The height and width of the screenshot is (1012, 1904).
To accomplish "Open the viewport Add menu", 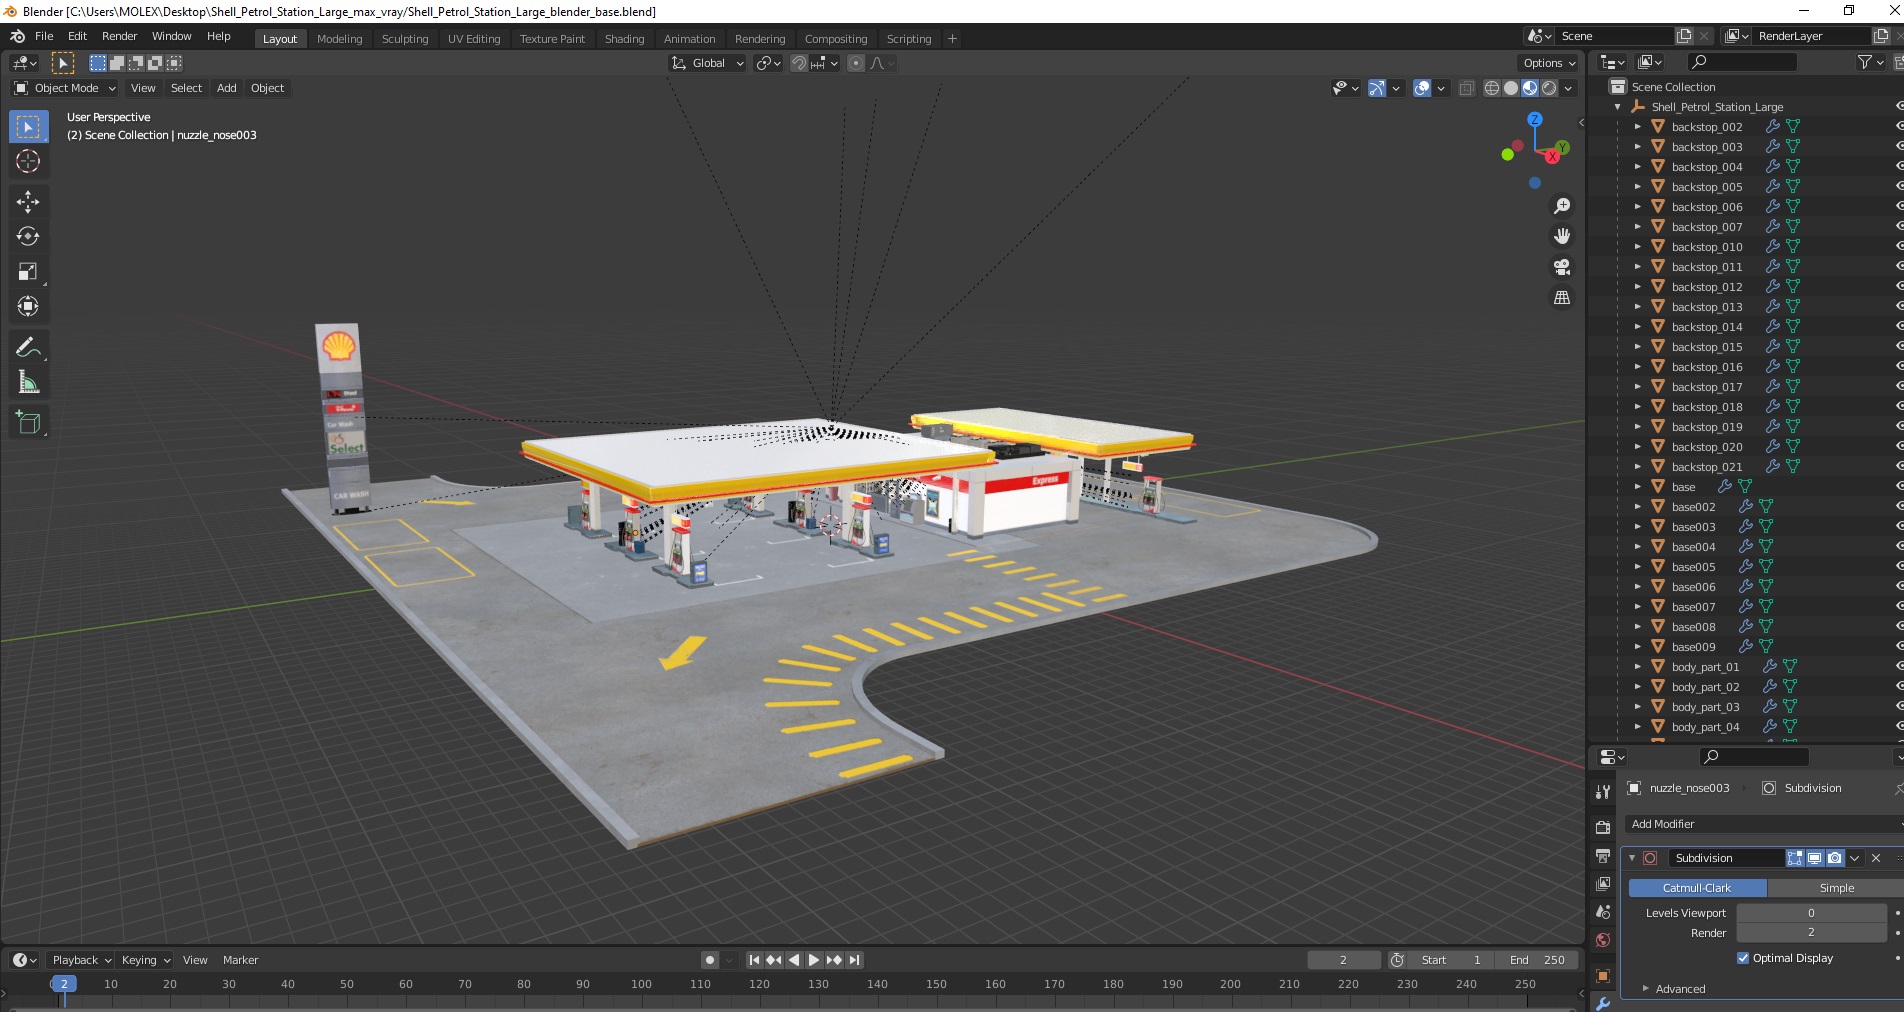I will click(x=227, y=88).
